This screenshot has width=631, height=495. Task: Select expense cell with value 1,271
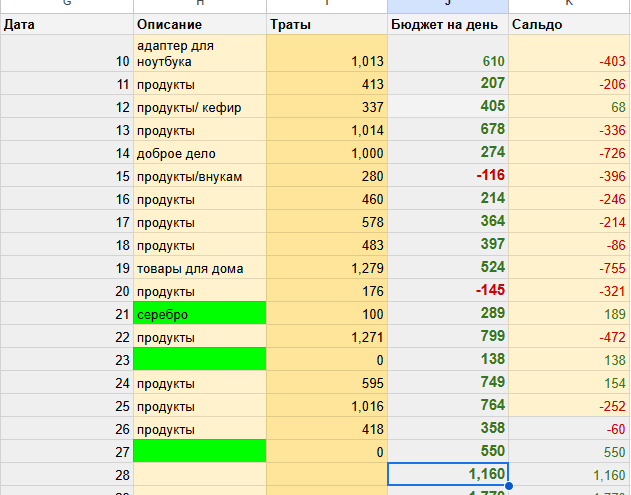point(327,336)
